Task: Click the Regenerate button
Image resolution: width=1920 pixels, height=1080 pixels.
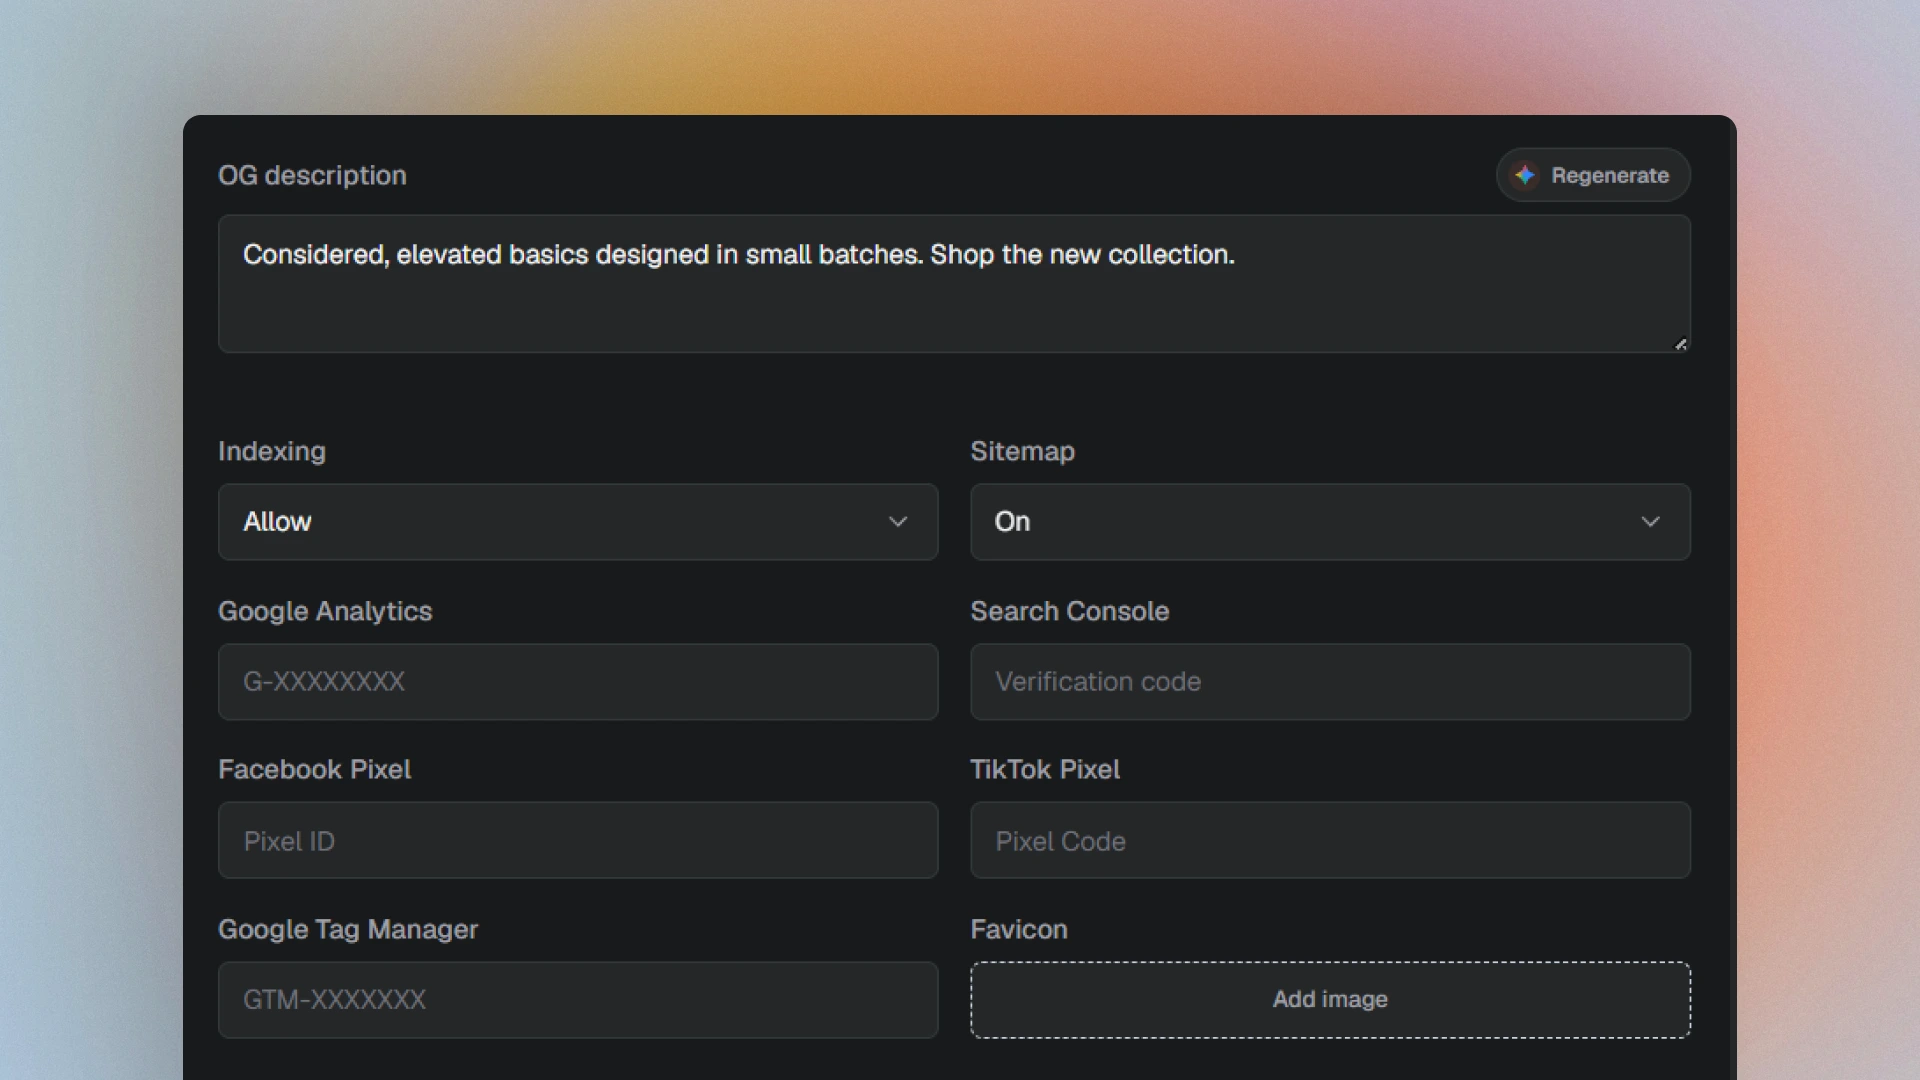Action: click(x=1593, y=175)
